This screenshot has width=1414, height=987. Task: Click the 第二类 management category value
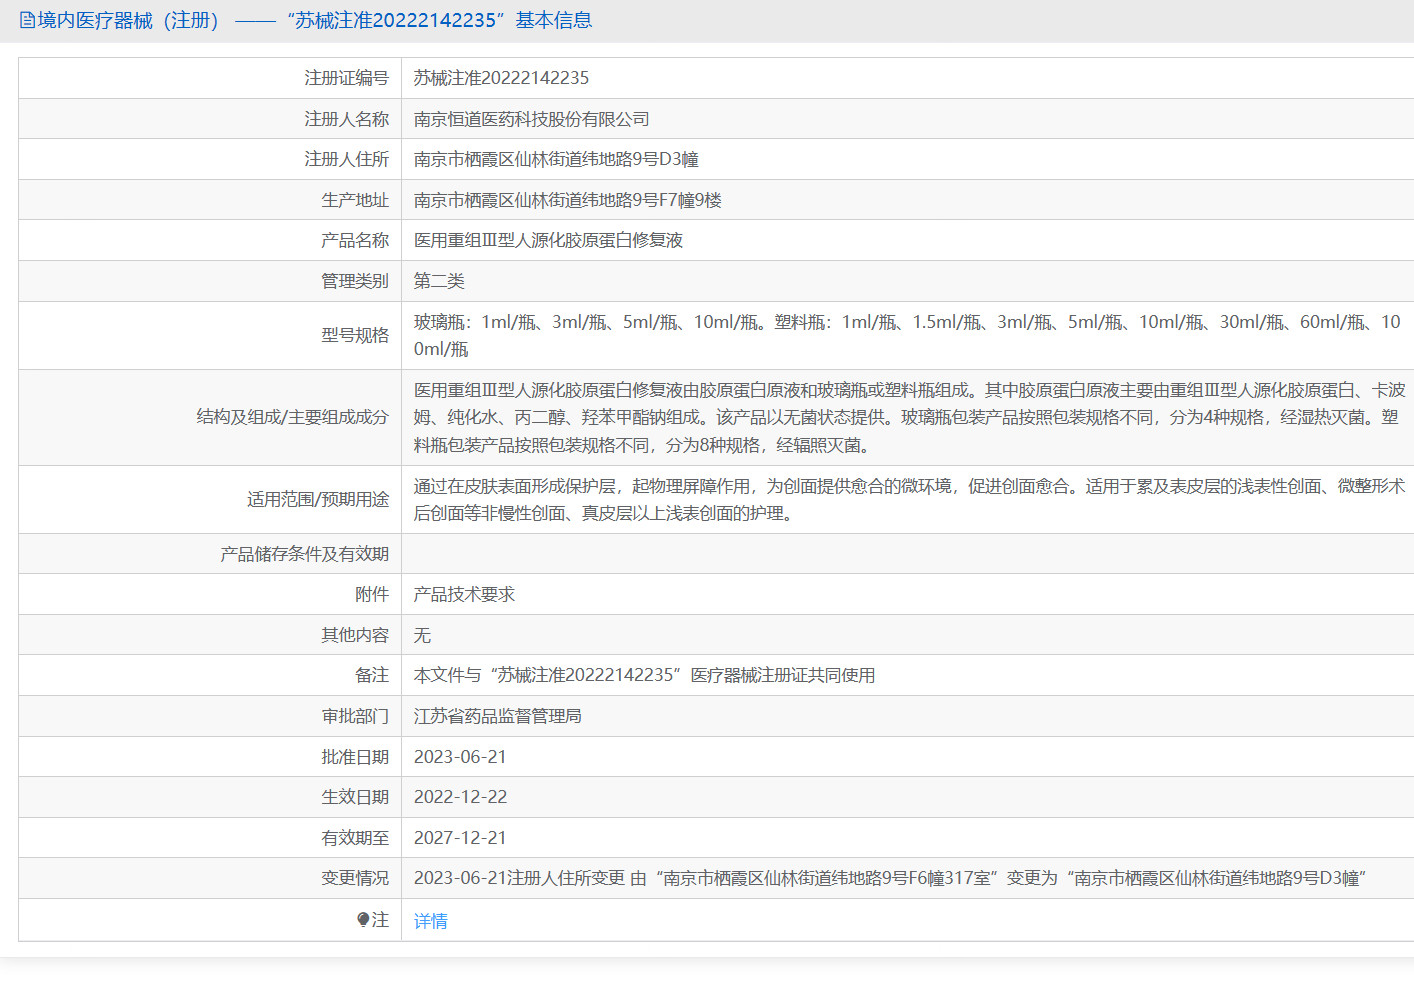439,281
